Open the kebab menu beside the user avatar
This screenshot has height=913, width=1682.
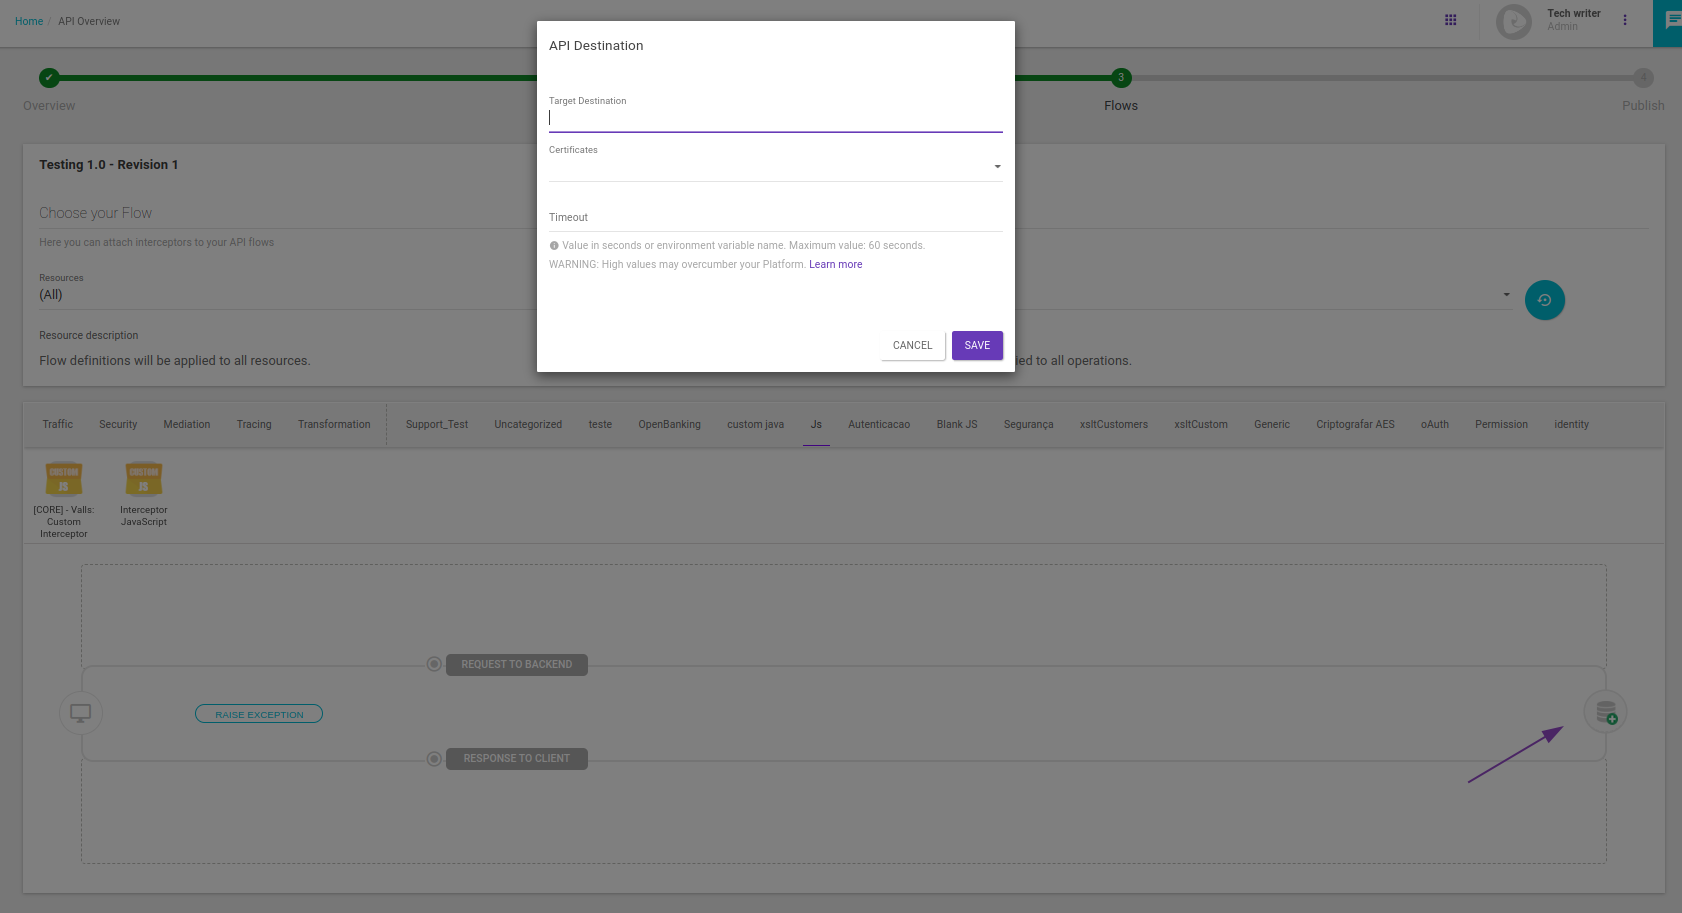(1625, 20)
